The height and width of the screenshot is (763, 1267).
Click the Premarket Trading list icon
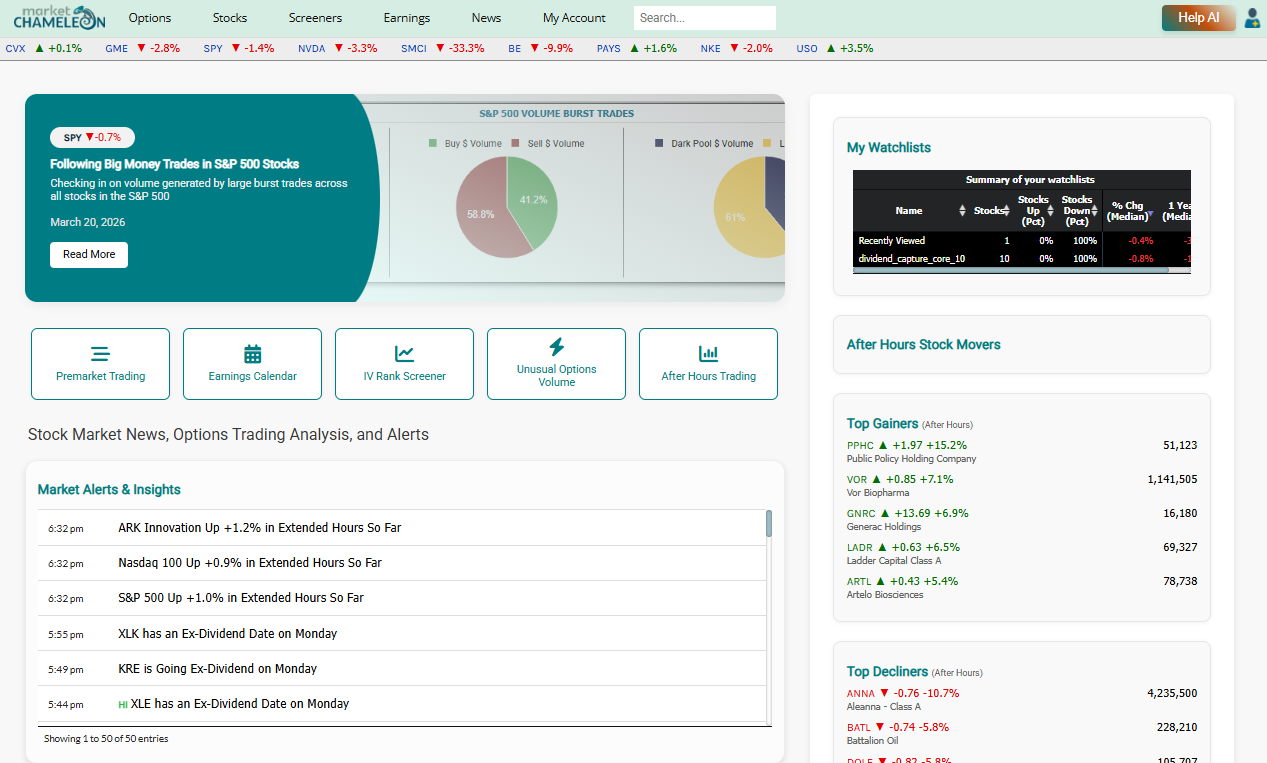100,354
